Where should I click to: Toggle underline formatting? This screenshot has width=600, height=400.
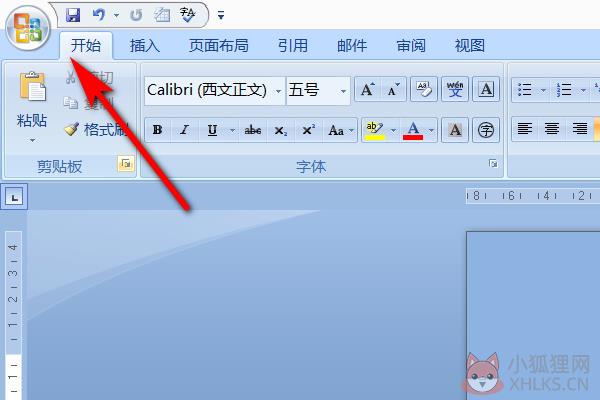(x=212, y=130)
